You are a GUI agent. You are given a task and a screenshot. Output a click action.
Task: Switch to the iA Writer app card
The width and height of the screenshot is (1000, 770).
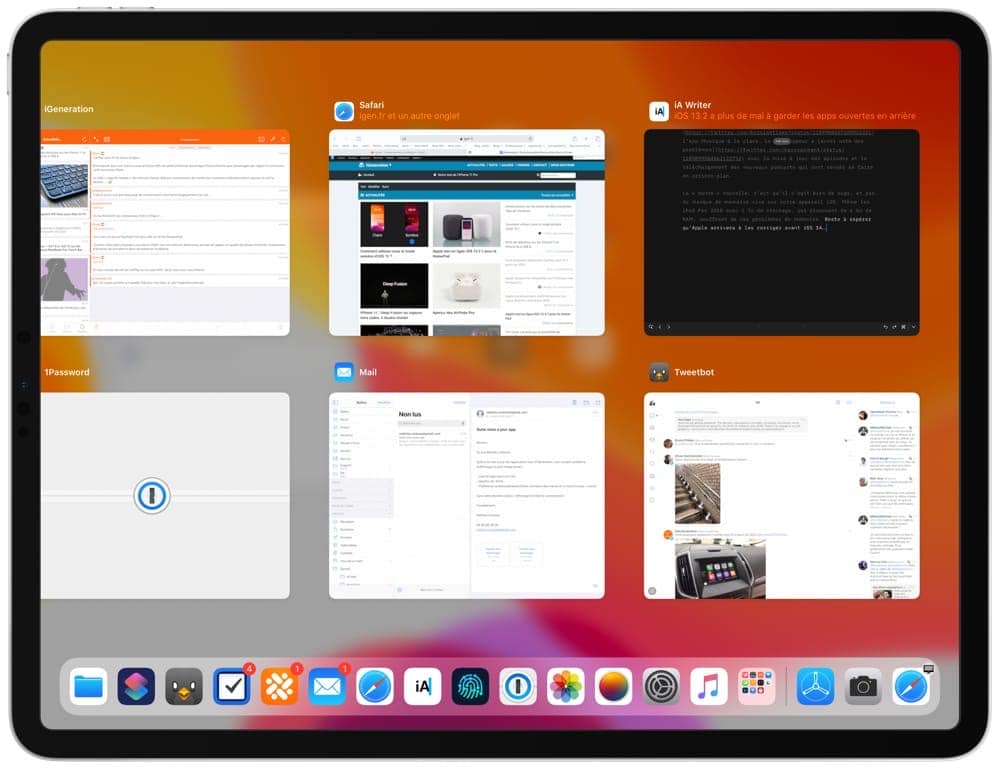click(x=781, y=232)
